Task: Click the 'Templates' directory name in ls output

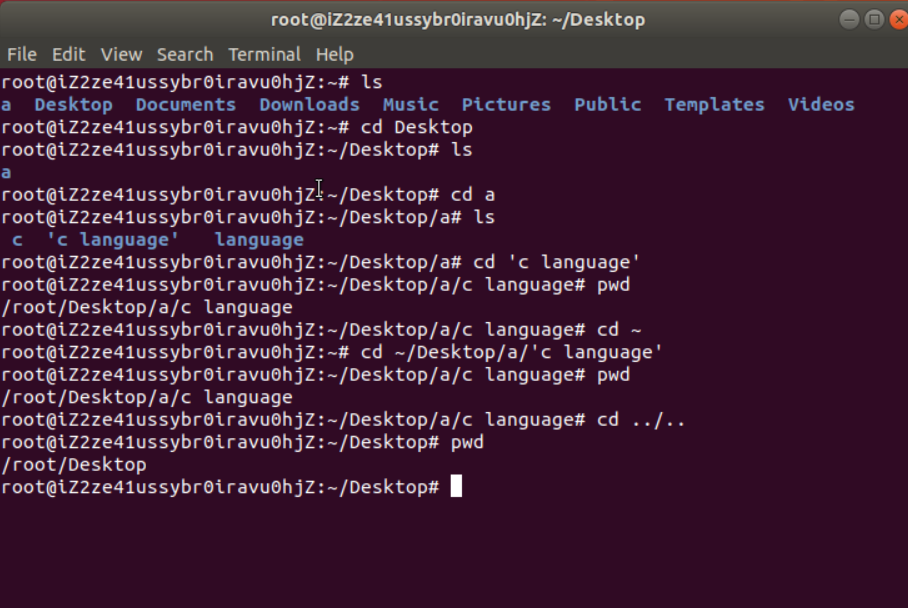Action: coord(714,105)
